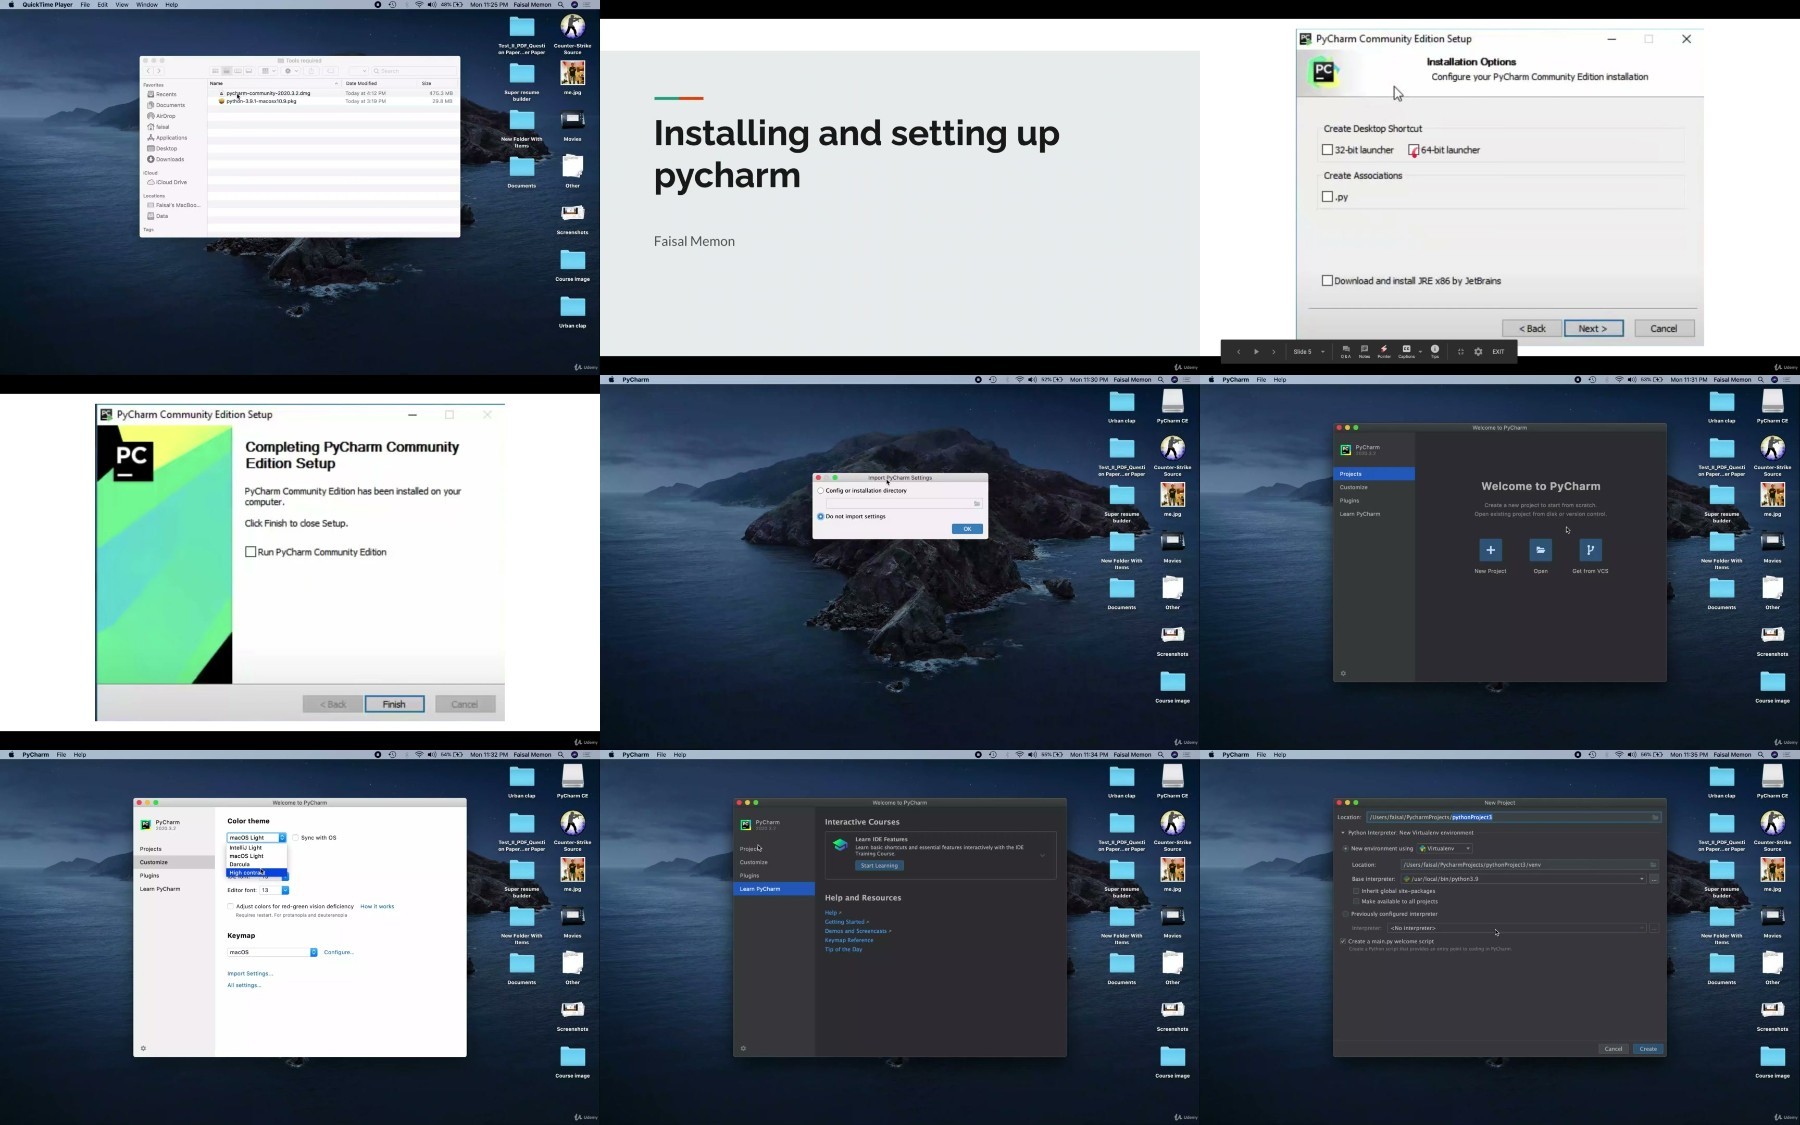The image size is (1800, 1125).
Task: Click the Captions CC icon in presentation toolbar
Action: pos(1406,349)
